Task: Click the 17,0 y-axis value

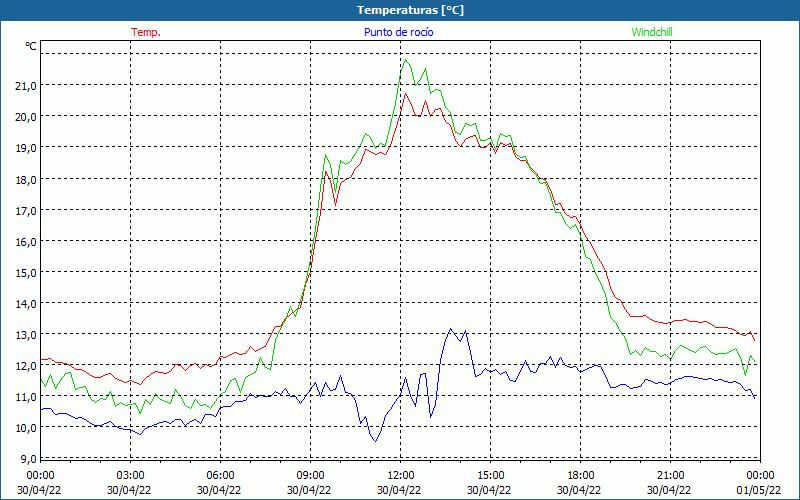Action: coord(26,211)
